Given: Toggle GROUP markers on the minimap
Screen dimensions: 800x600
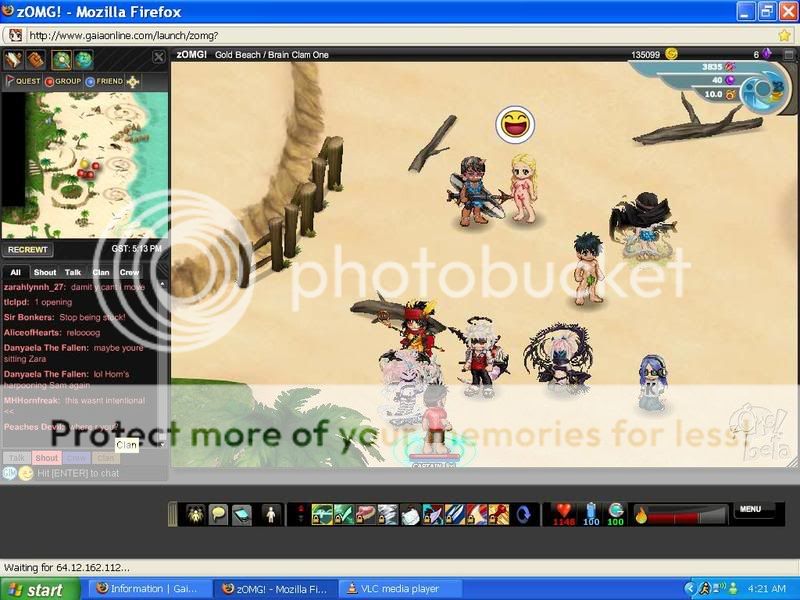Looking at the screenshot, I should 64,82.
